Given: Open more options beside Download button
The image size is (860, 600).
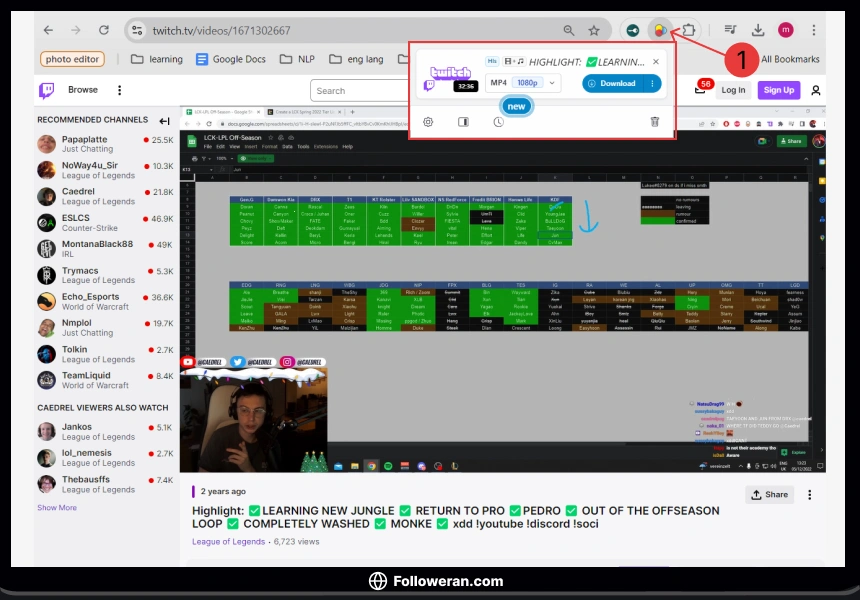Looking at the screenshot, I should (653, 83).
